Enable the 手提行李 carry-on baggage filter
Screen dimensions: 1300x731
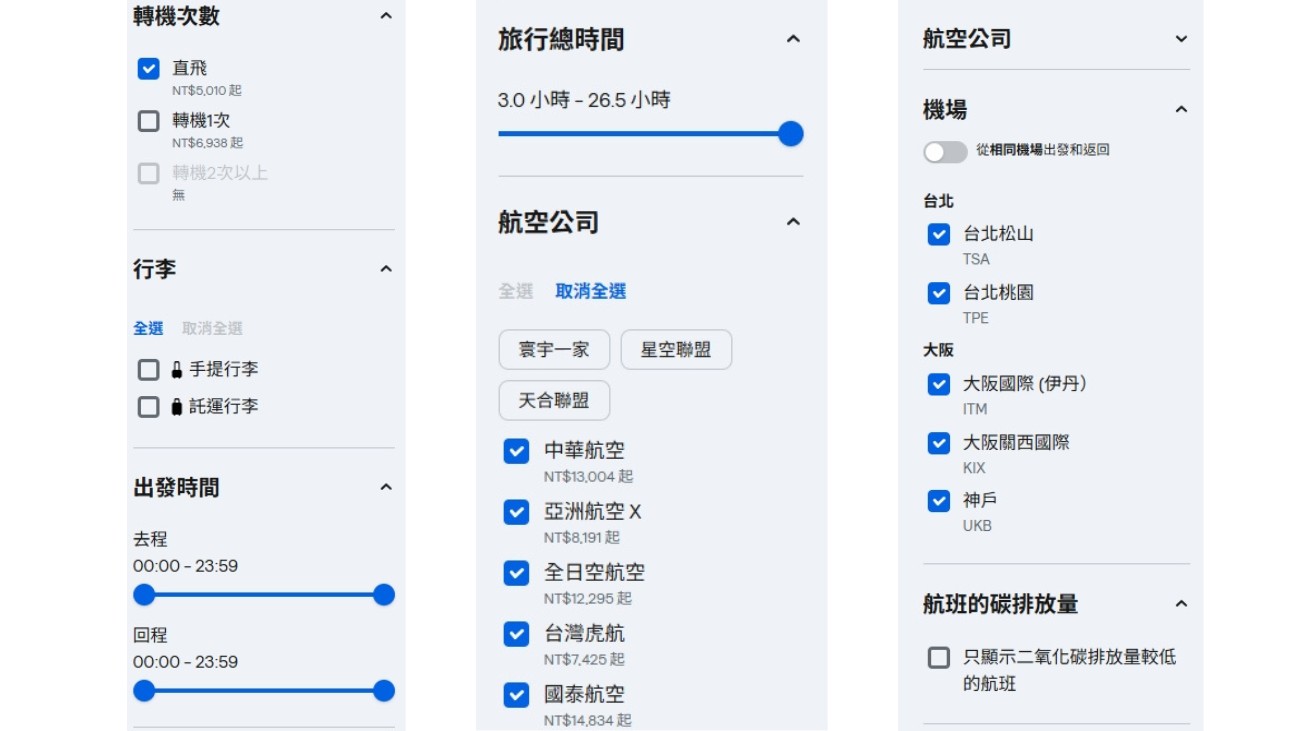[148, 370]
